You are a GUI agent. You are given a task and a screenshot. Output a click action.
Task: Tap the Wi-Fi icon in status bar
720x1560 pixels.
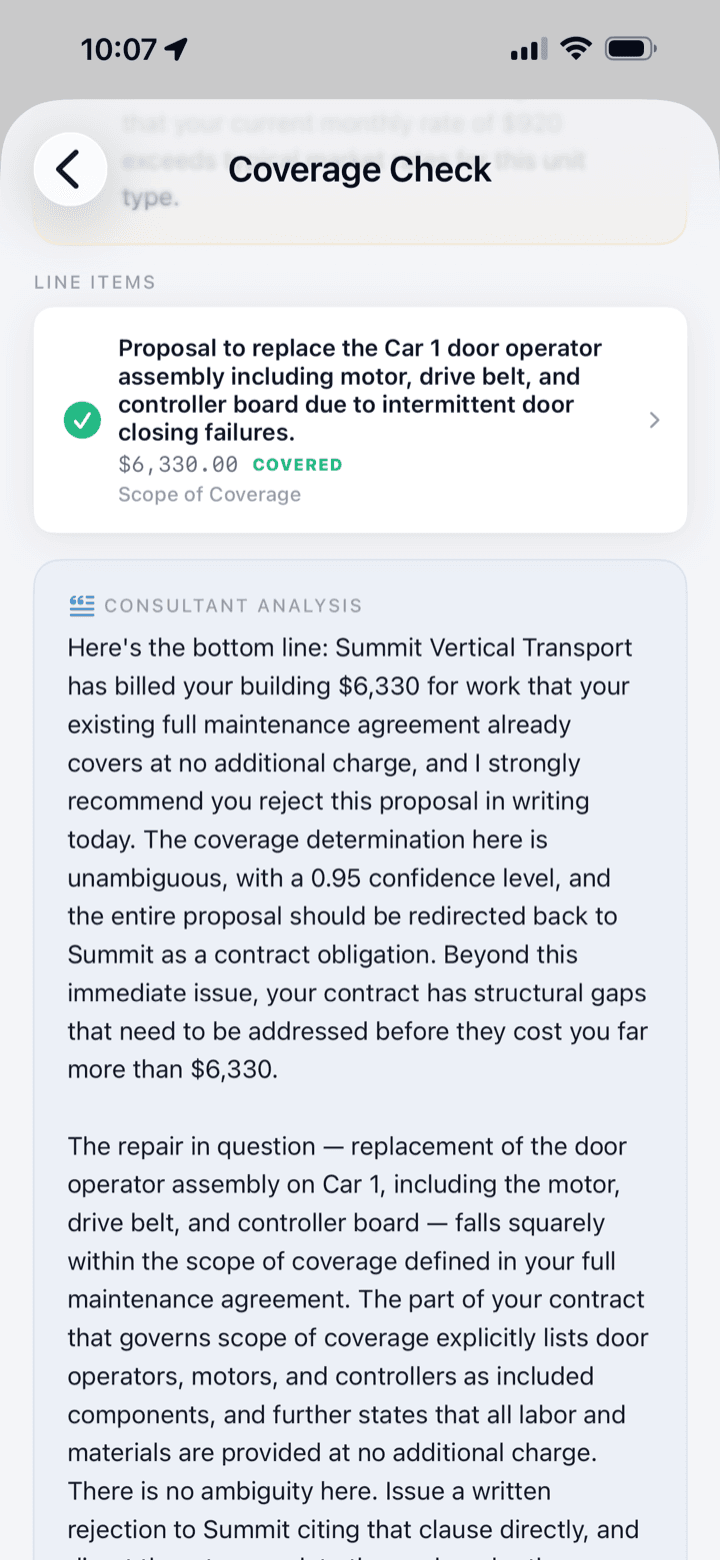click(x=576, y=48)
